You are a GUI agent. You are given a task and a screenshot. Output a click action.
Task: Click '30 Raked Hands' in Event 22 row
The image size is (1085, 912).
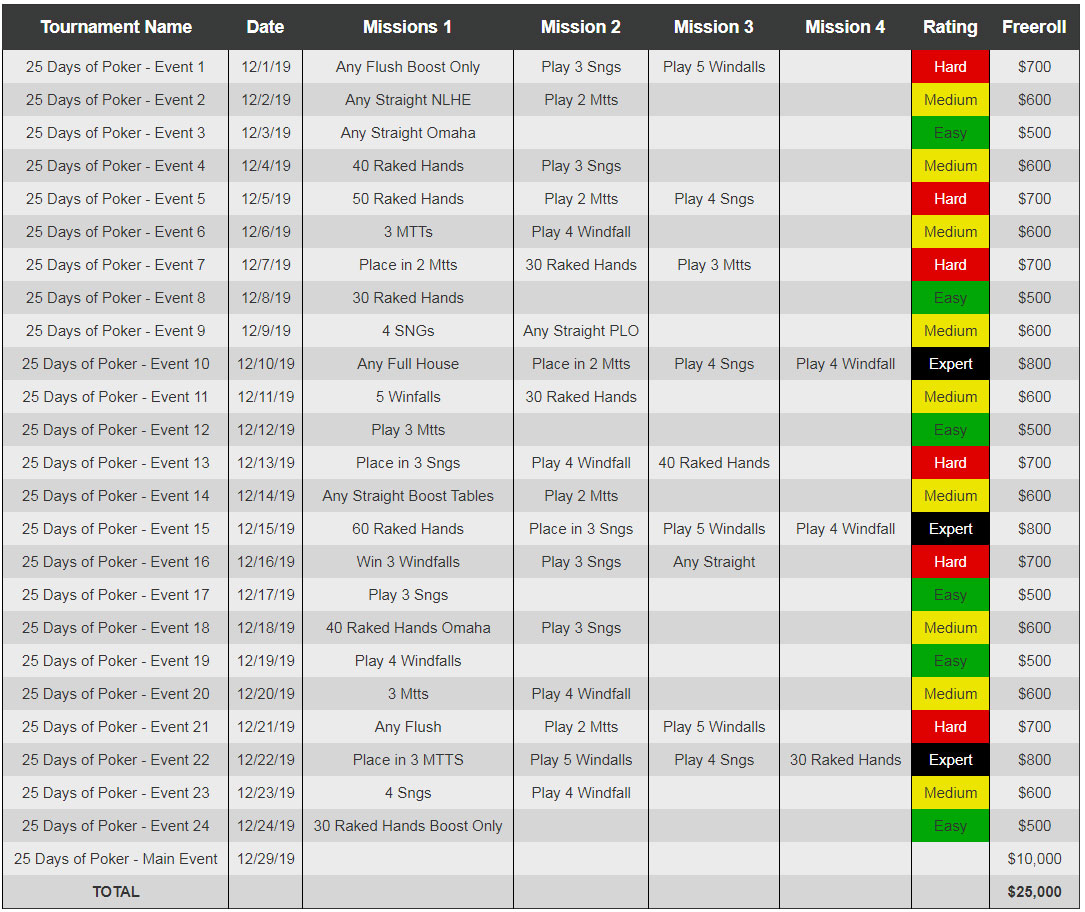pos(845,760)
